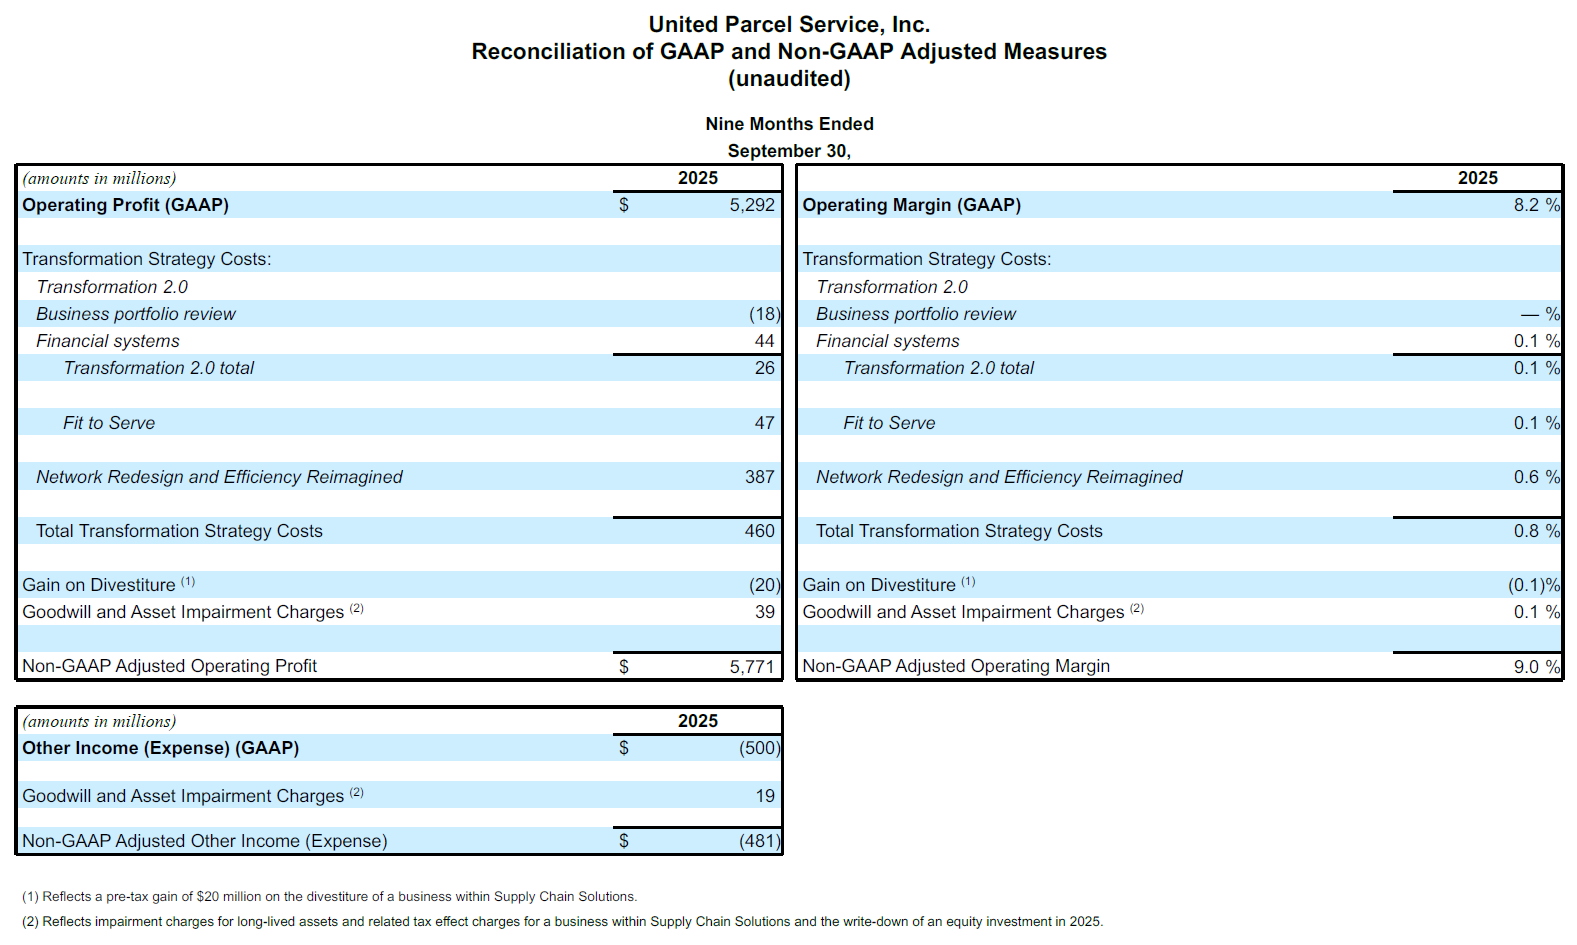Select the (20) Gain on Divestiture amount

[764, 585]
